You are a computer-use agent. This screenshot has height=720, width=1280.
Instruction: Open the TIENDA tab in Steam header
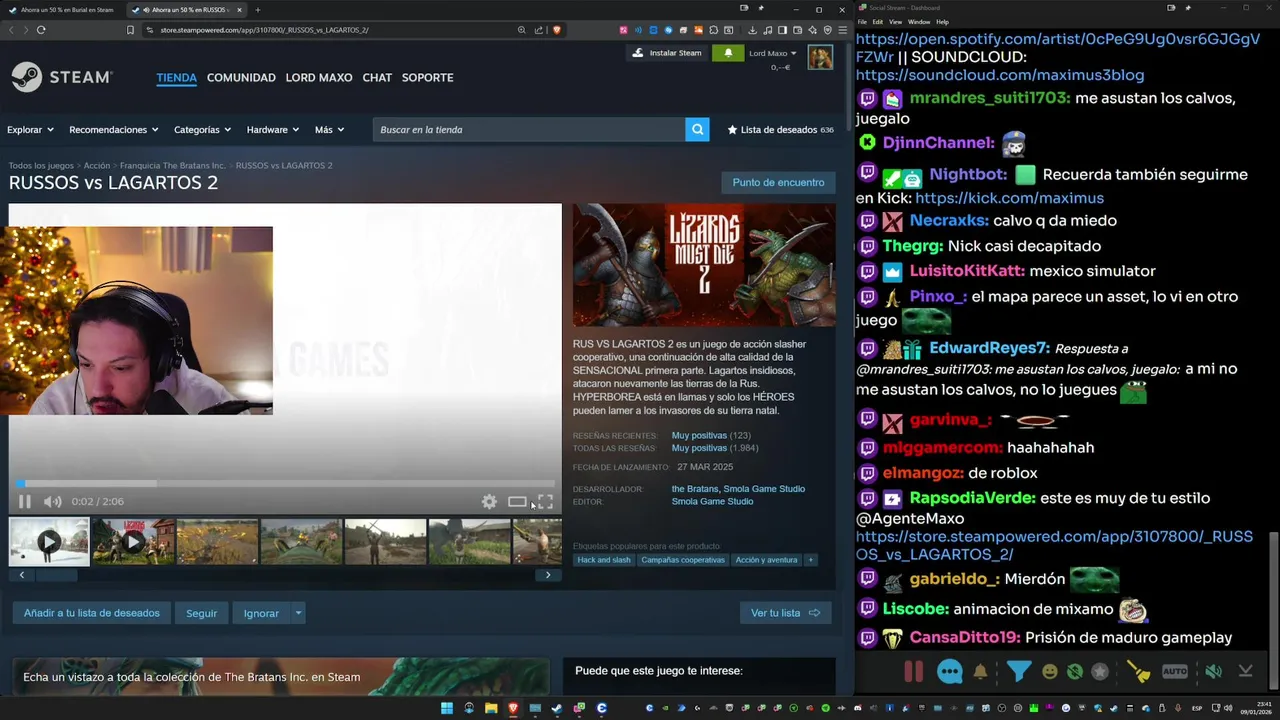point(176,78)
